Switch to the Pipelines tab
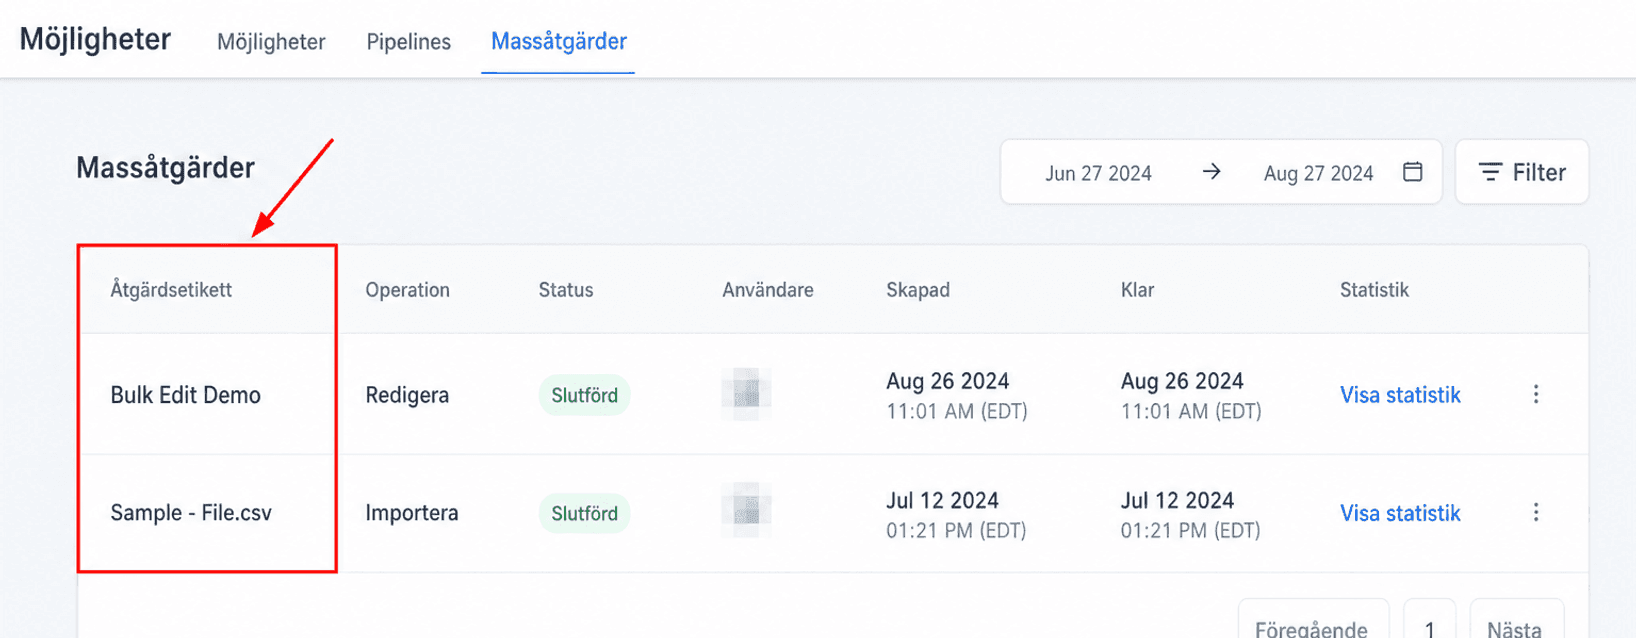 tap(408, 42)
